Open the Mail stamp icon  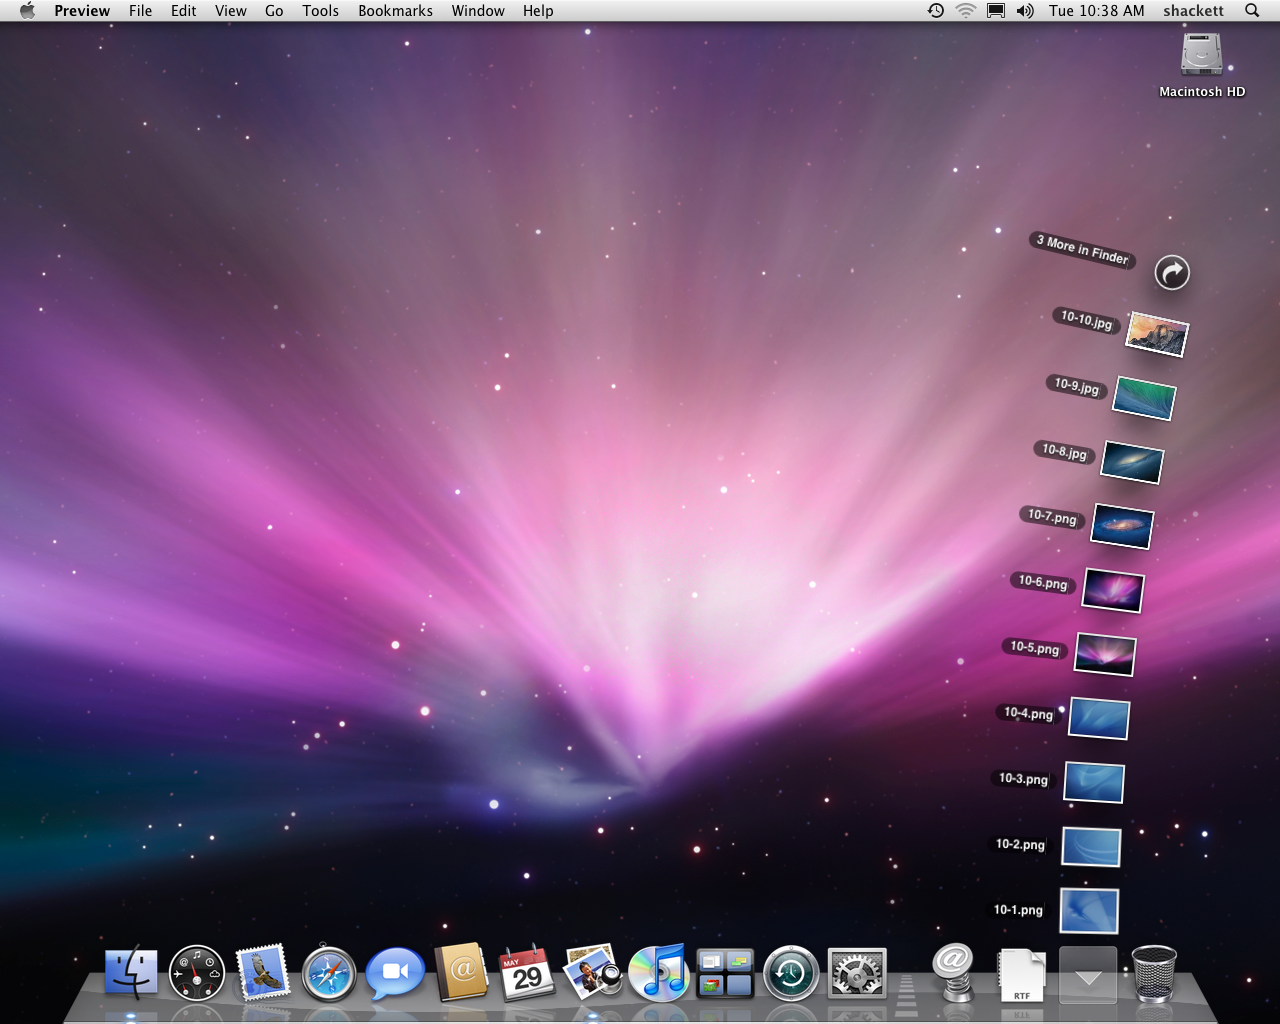coord(263,973)
